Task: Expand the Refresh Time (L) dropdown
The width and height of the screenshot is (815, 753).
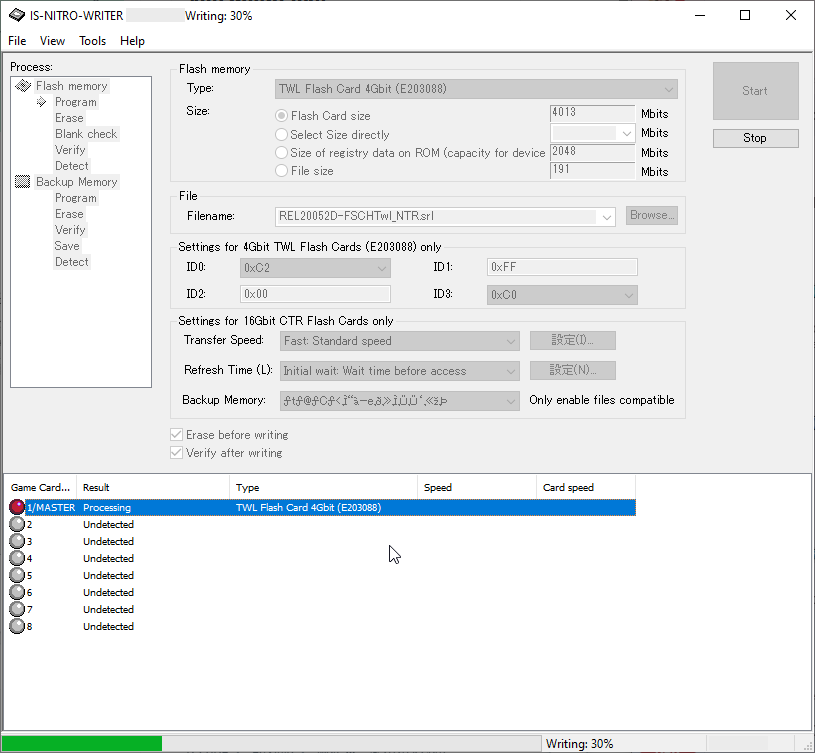Action: 399,371
